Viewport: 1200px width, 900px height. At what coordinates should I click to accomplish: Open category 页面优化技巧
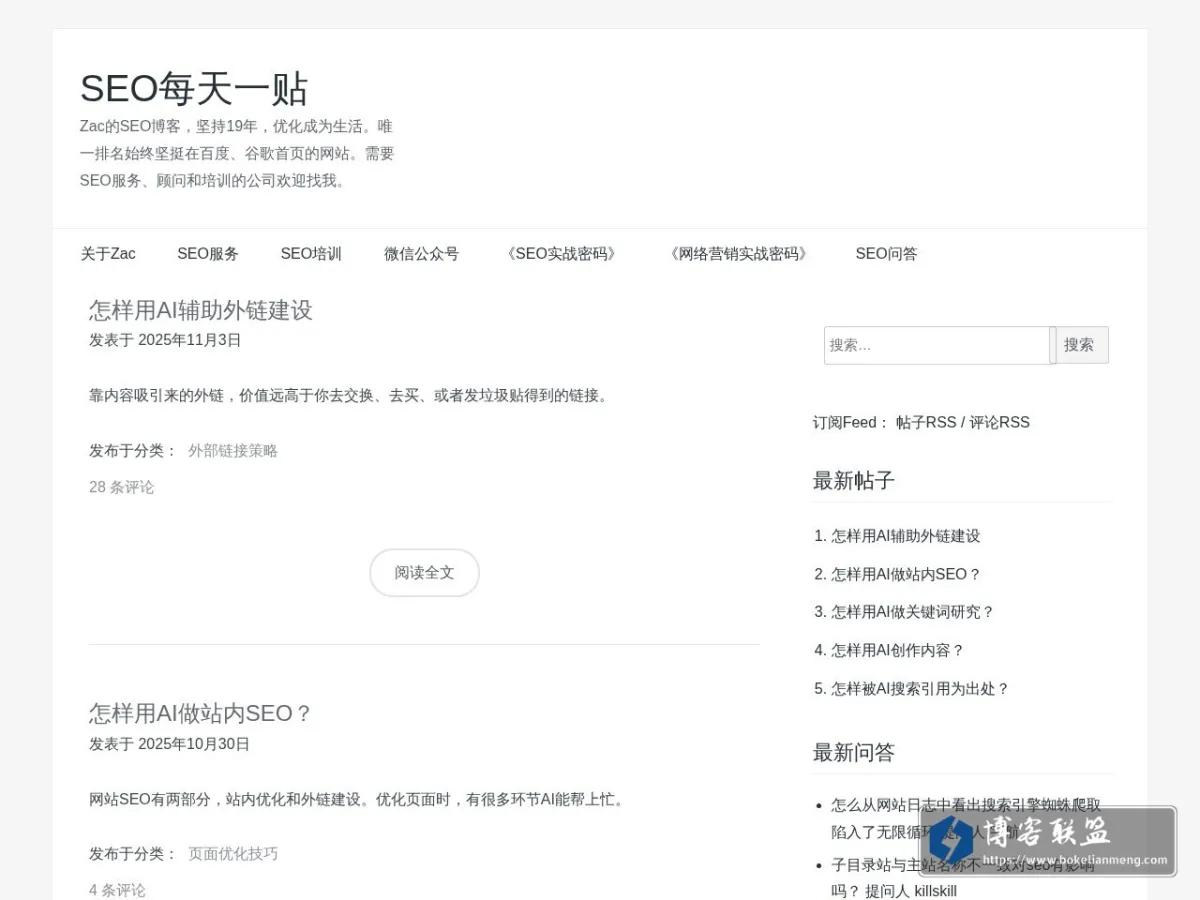click(233, 854)
